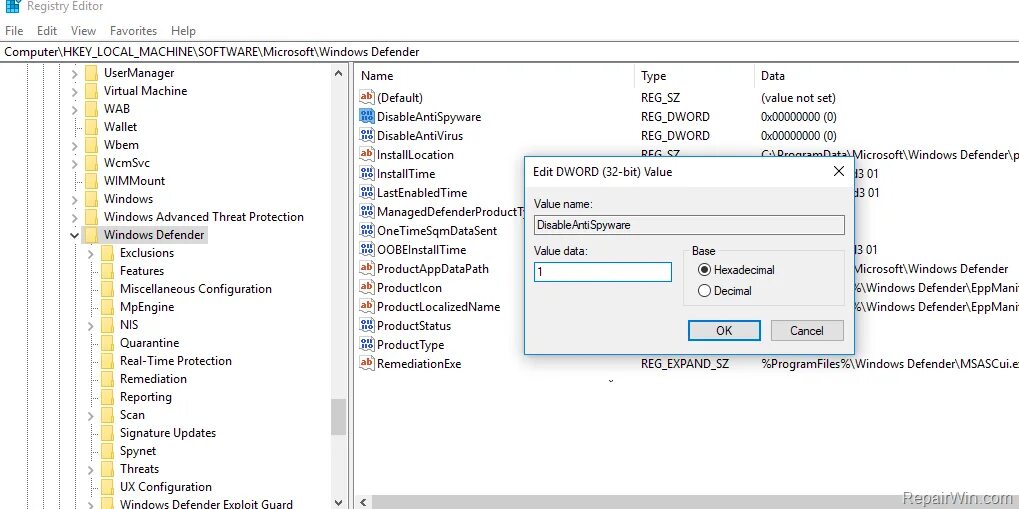Collapse the Windows Defender key

click(x=75, y=235)
